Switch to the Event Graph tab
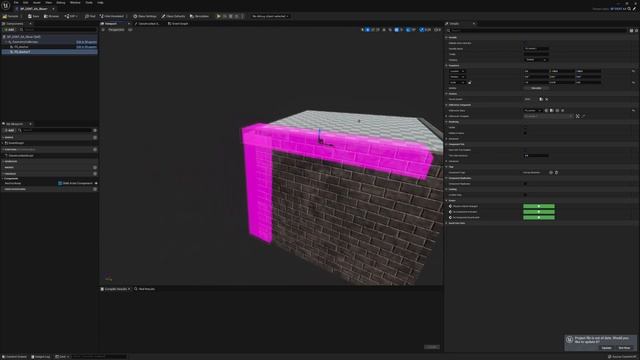This screenshot has height=360, width=640. 178,24
